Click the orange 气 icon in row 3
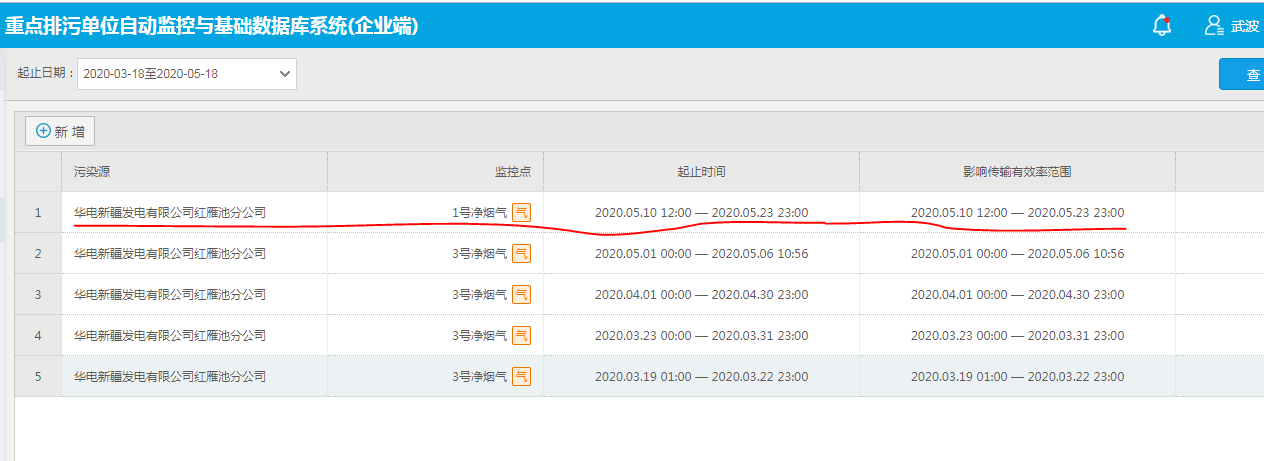 click(521, 294)
